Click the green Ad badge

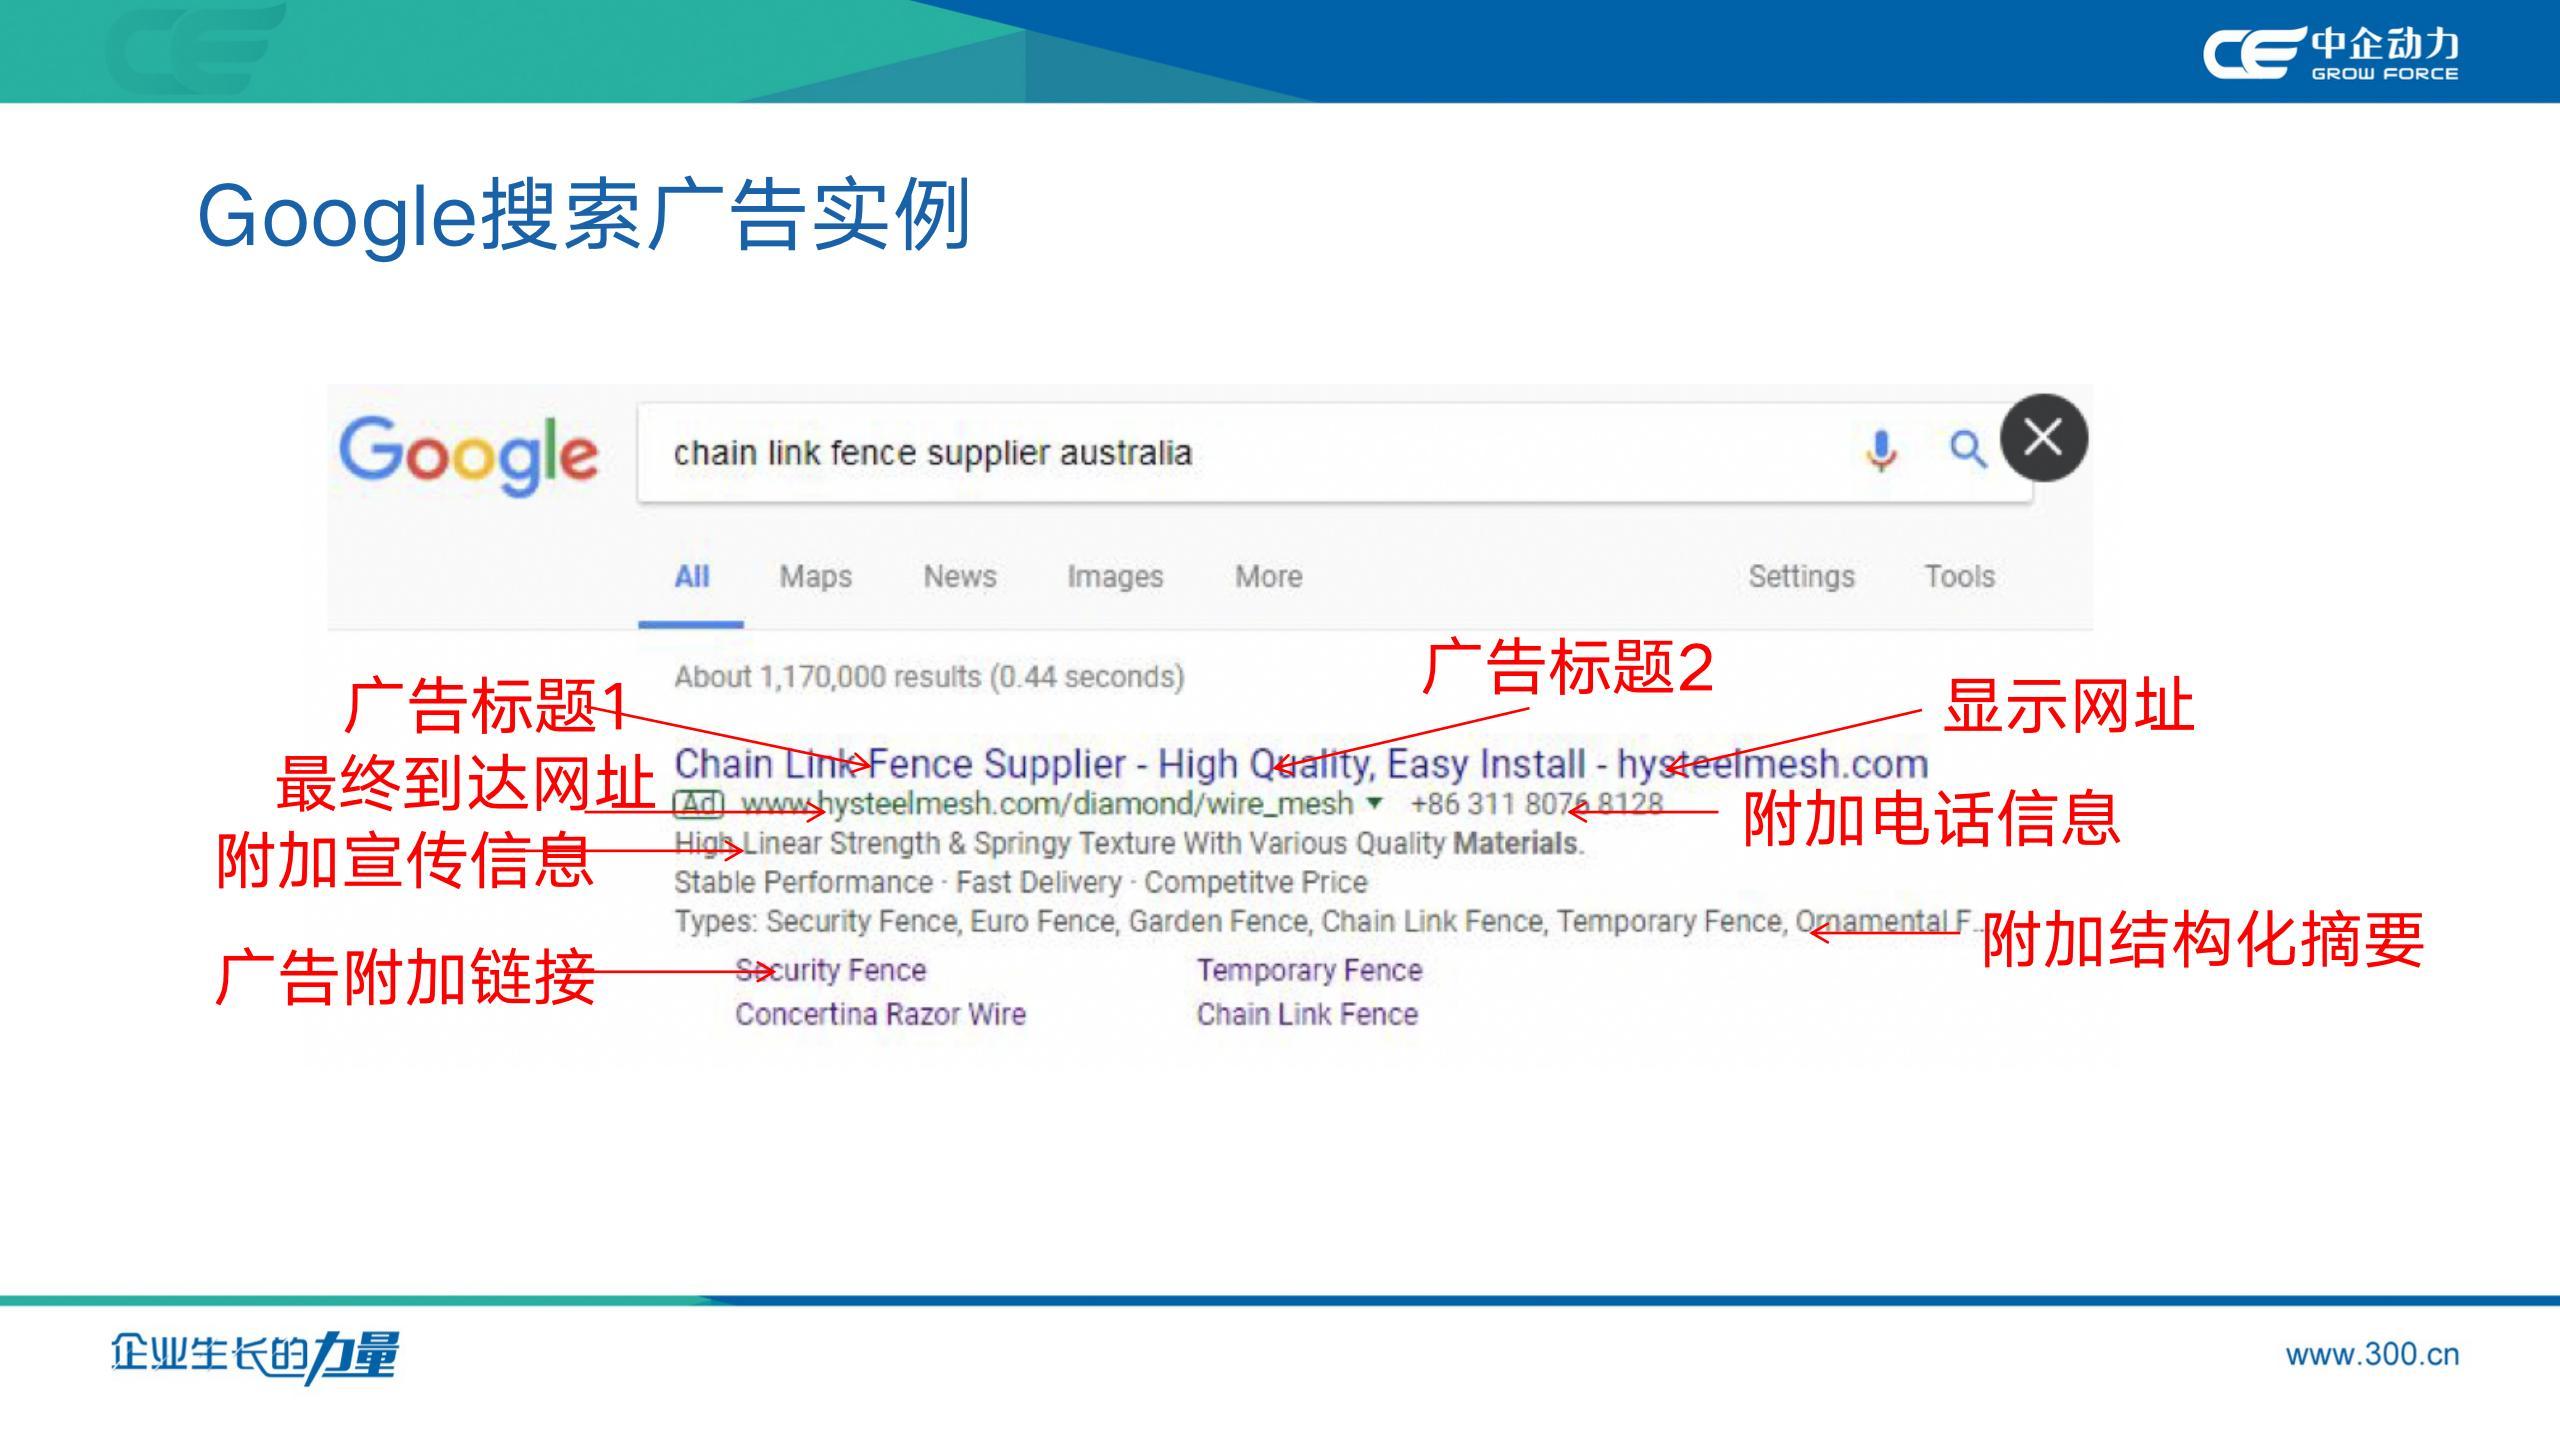pos(699,804)
